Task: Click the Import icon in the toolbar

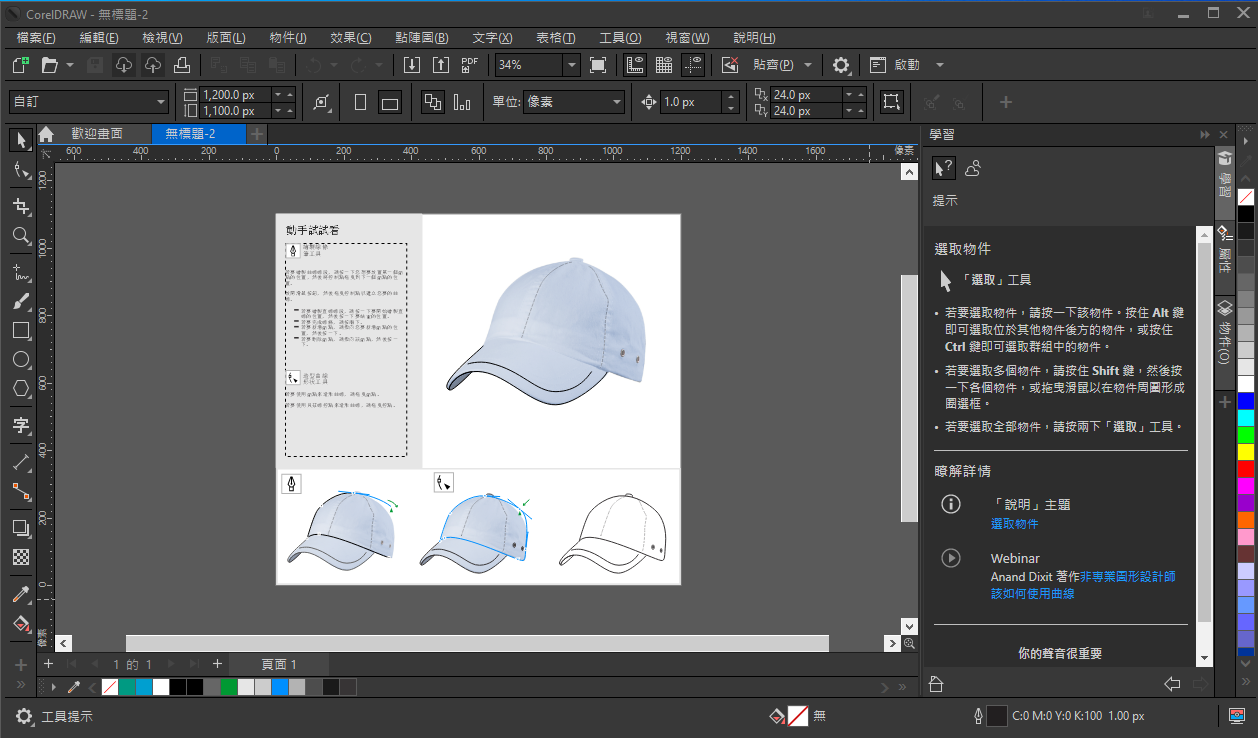Action: tap(412, 65)
